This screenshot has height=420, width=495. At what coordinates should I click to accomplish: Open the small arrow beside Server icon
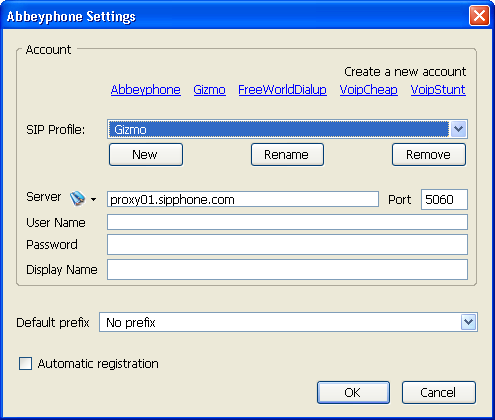93,199
